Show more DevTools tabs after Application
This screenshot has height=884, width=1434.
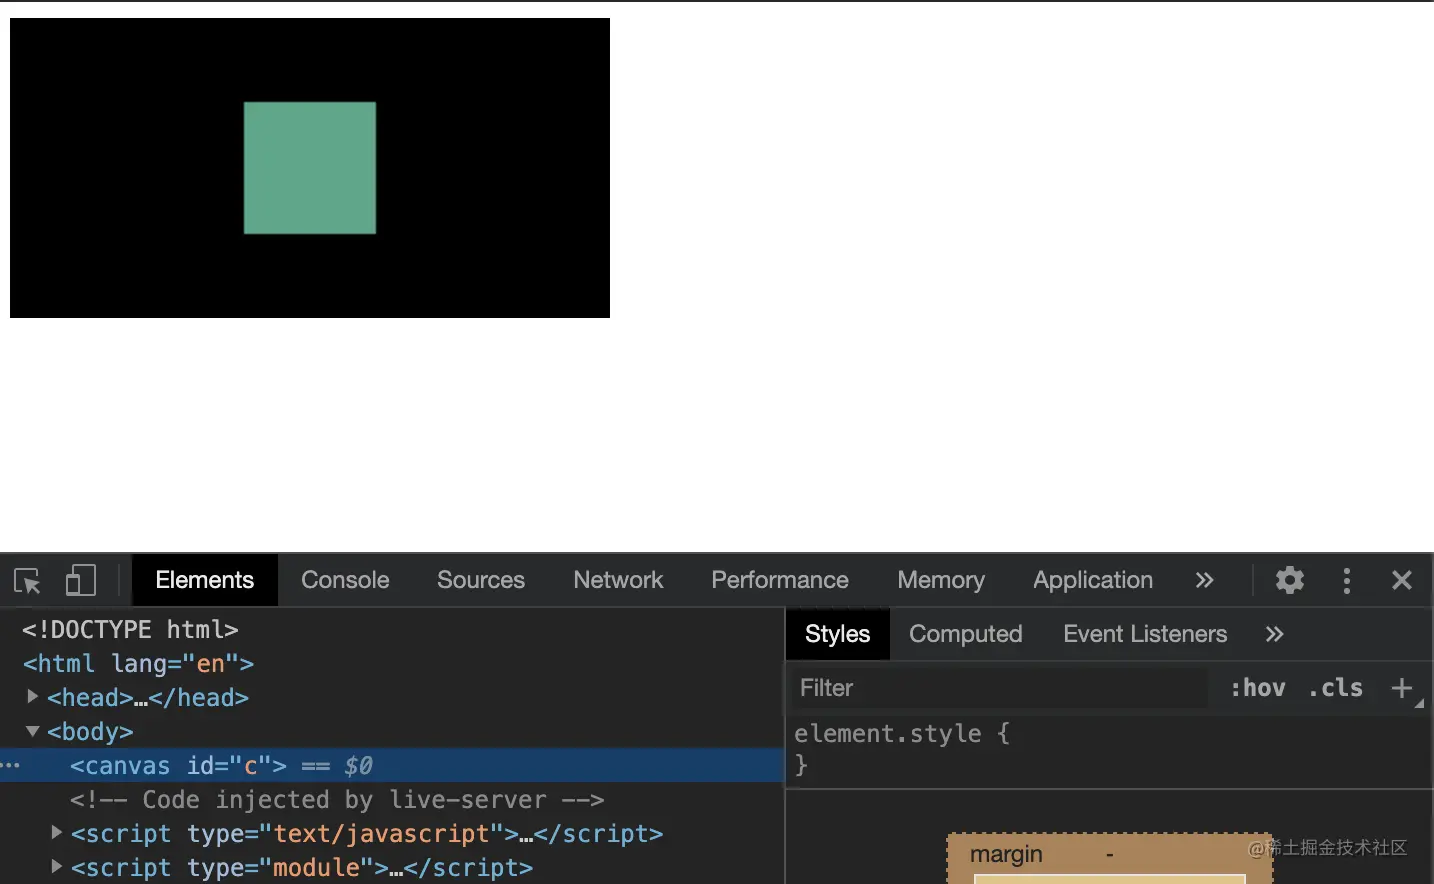click(1204, 580)
